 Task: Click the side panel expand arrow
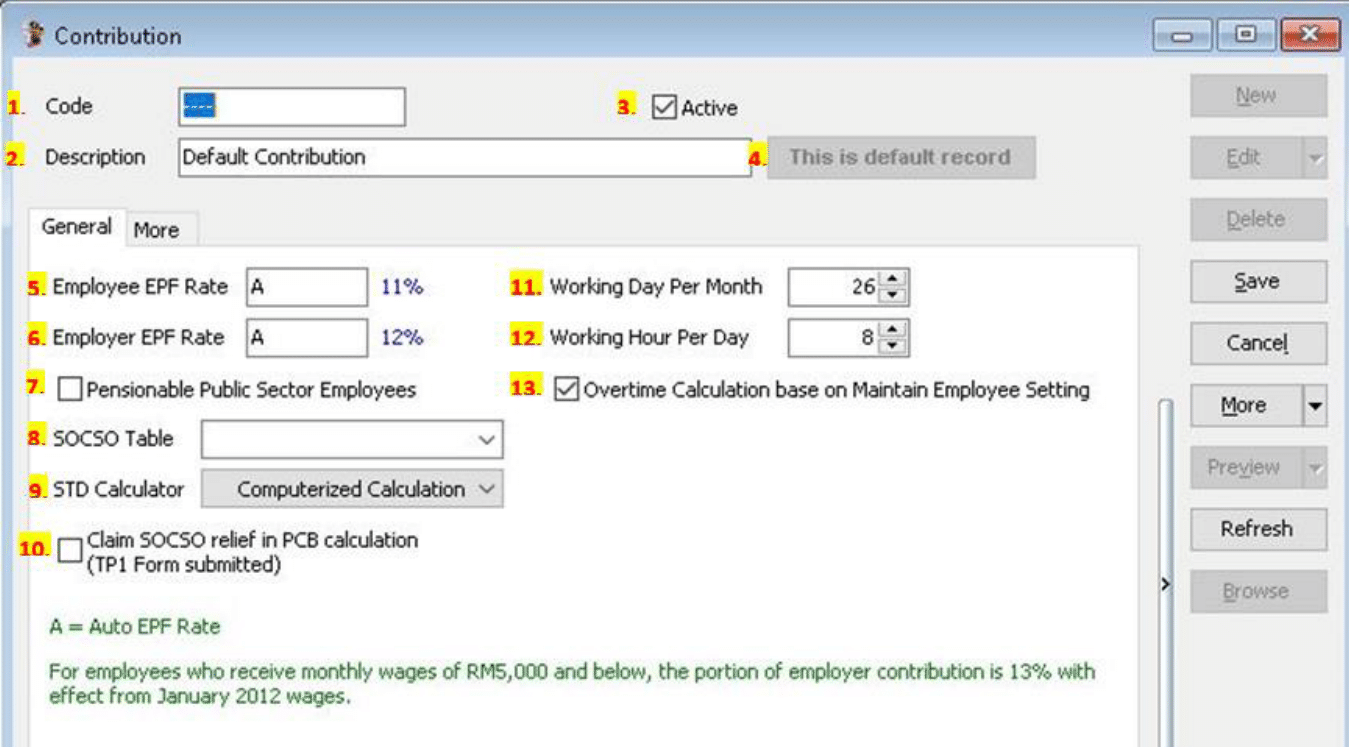point(1165,584)
